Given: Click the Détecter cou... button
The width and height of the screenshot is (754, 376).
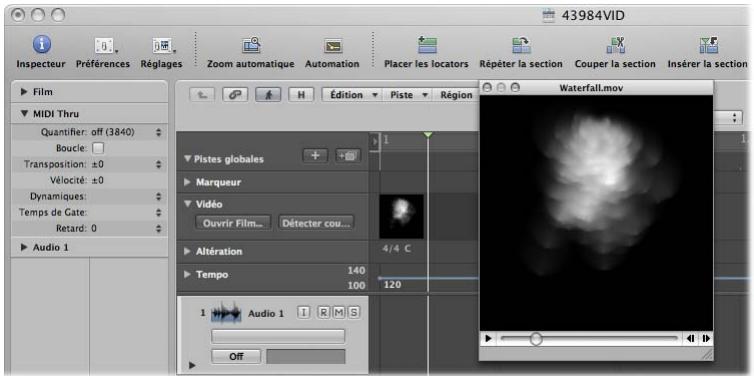Looking at the screenshot, I should click(316, 223).
